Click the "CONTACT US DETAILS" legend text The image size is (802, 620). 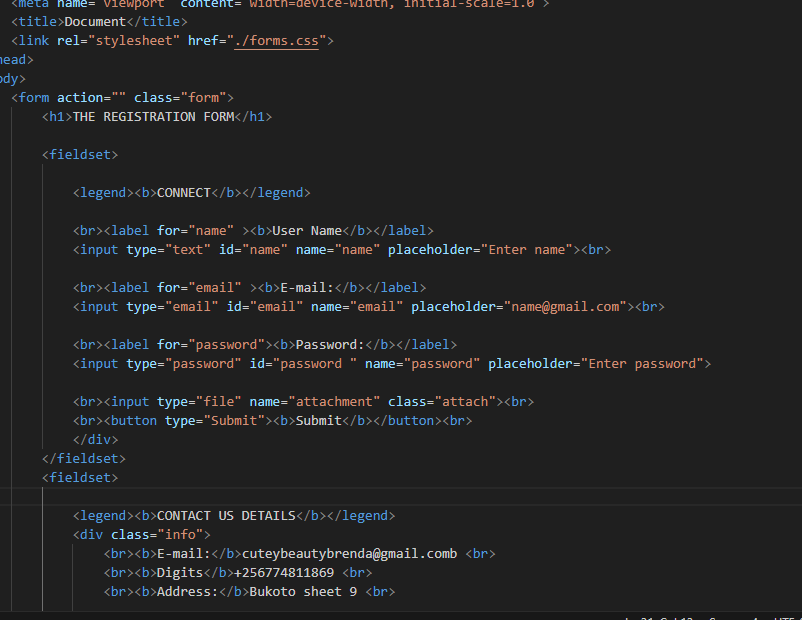click(x=226, y=516)
